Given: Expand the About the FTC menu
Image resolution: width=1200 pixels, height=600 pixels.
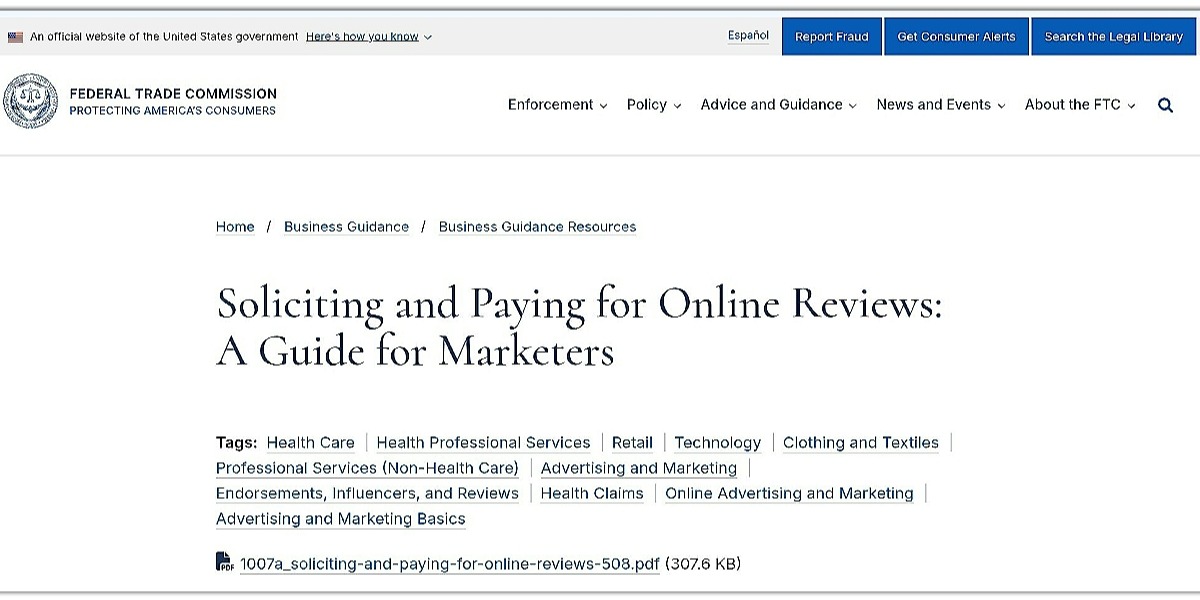Looking at the screenshot, I should click(1079, 105).
